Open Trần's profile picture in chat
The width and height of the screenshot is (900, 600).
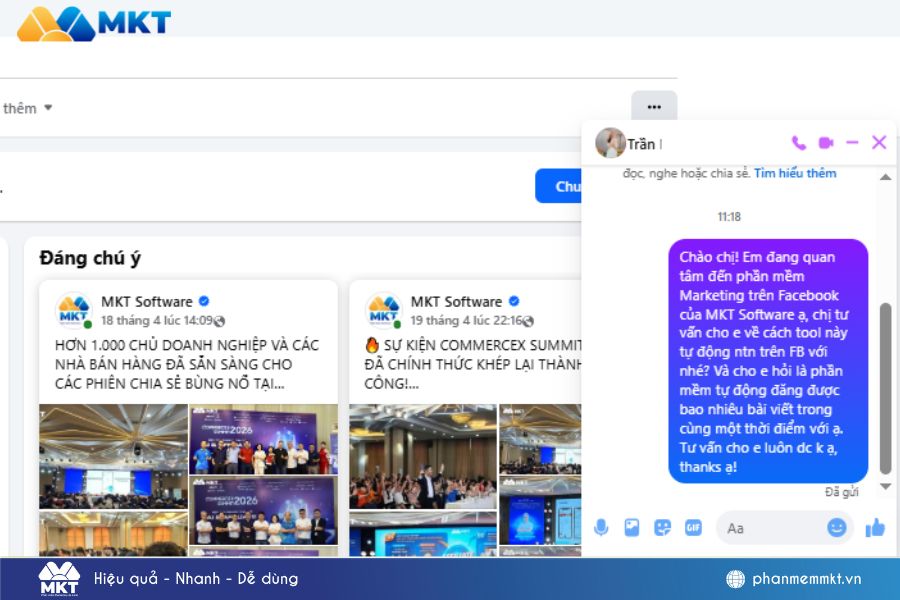tap(610, 142)
